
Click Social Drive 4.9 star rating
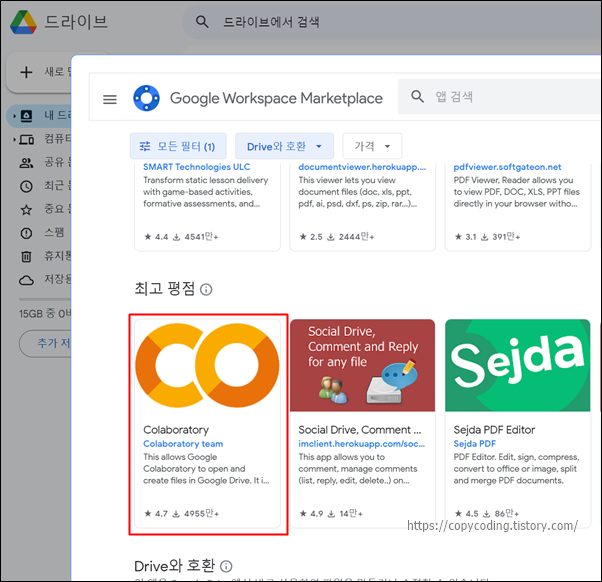[311, 514]
